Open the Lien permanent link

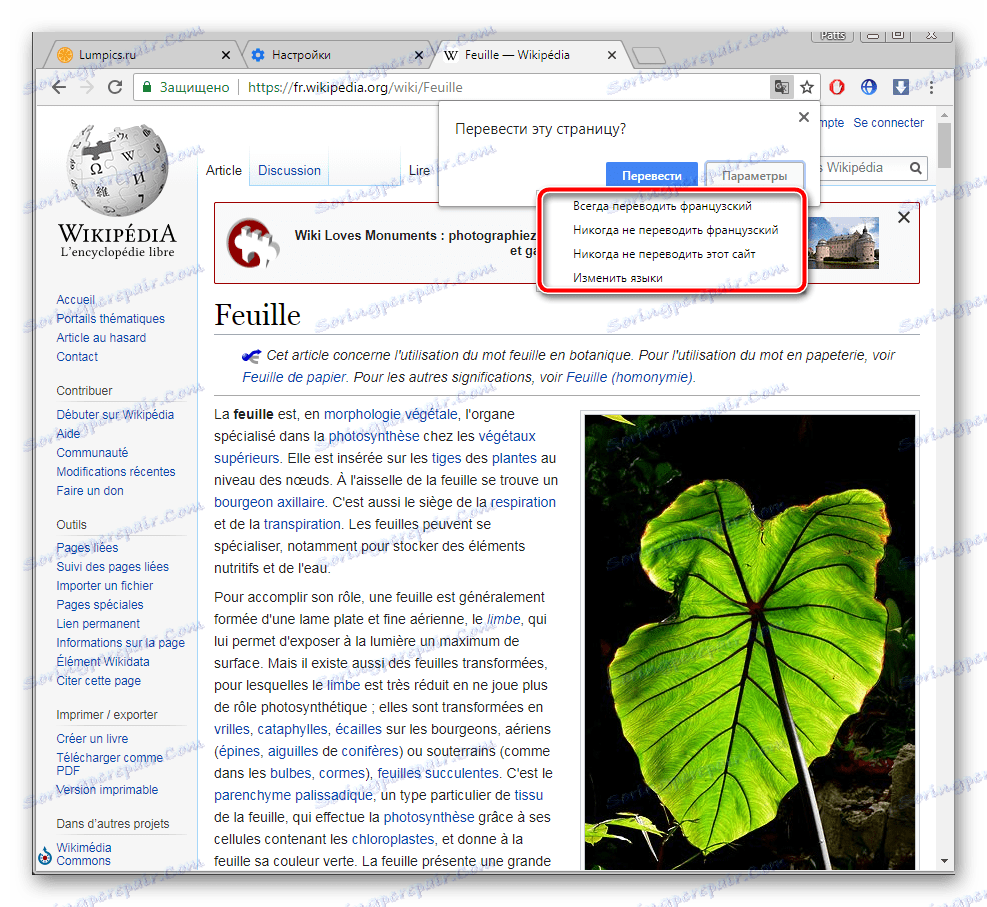click(98, 623)
